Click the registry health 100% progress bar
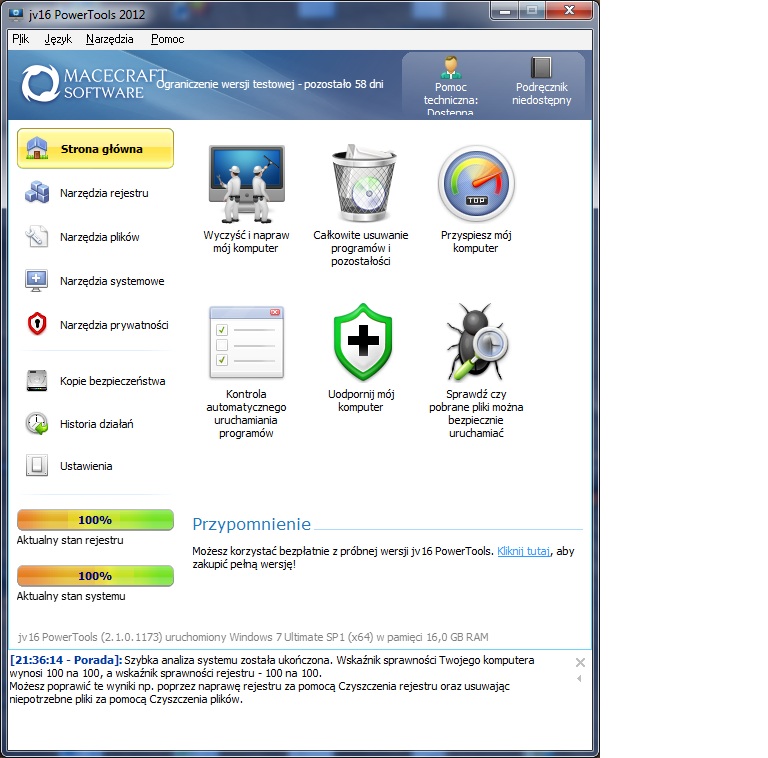Viewport: 768px width, 758px height. click(x=96, y=520)
